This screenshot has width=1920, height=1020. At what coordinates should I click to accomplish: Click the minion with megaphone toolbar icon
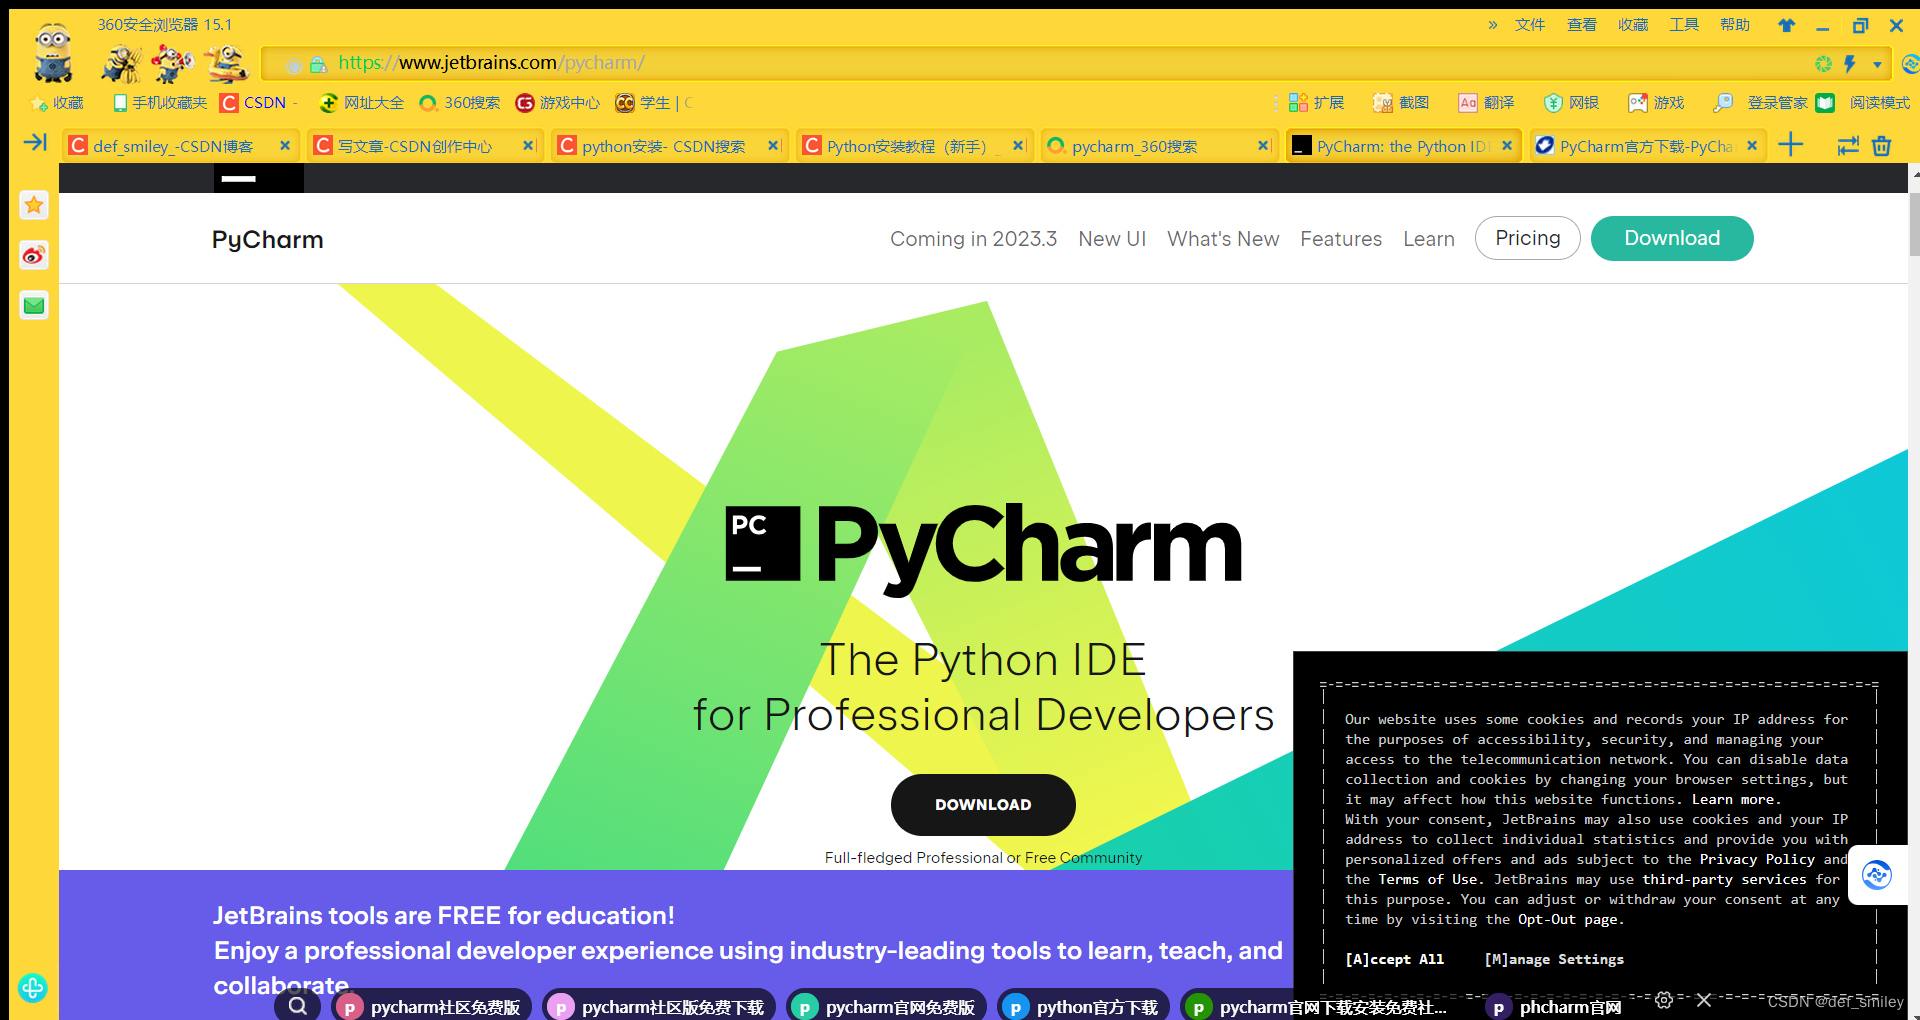coord(173,64)
